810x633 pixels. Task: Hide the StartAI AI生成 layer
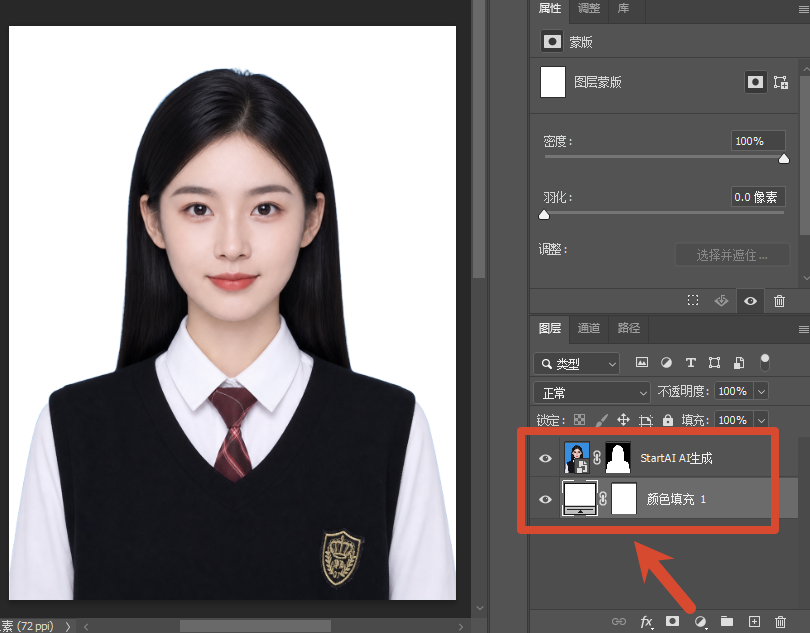point(545,458)
